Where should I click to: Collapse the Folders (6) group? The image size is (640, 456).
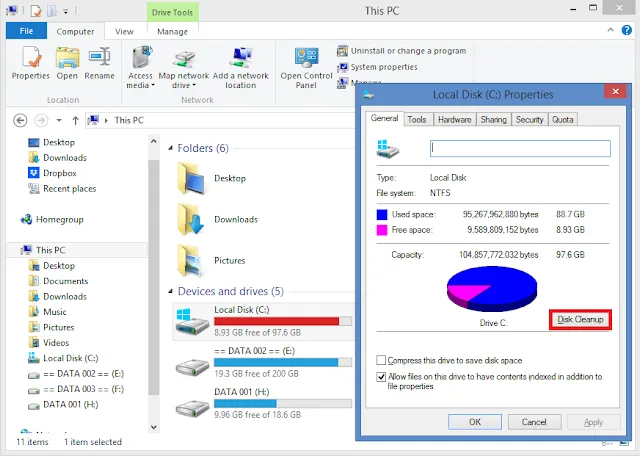pos(171,148)
